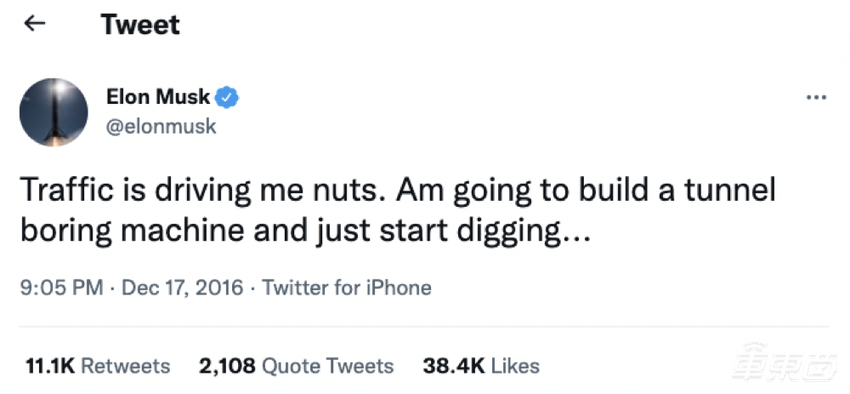The image size is (850, 394).
Task: Click the Tweet page header title
Action: [x=140, y=24]
